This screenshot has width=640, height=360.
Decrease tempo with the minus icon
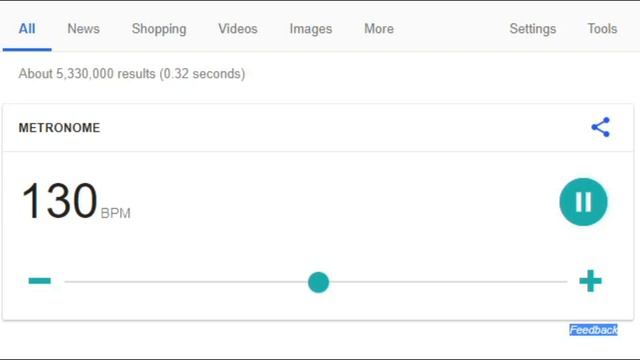click(40, 281)
